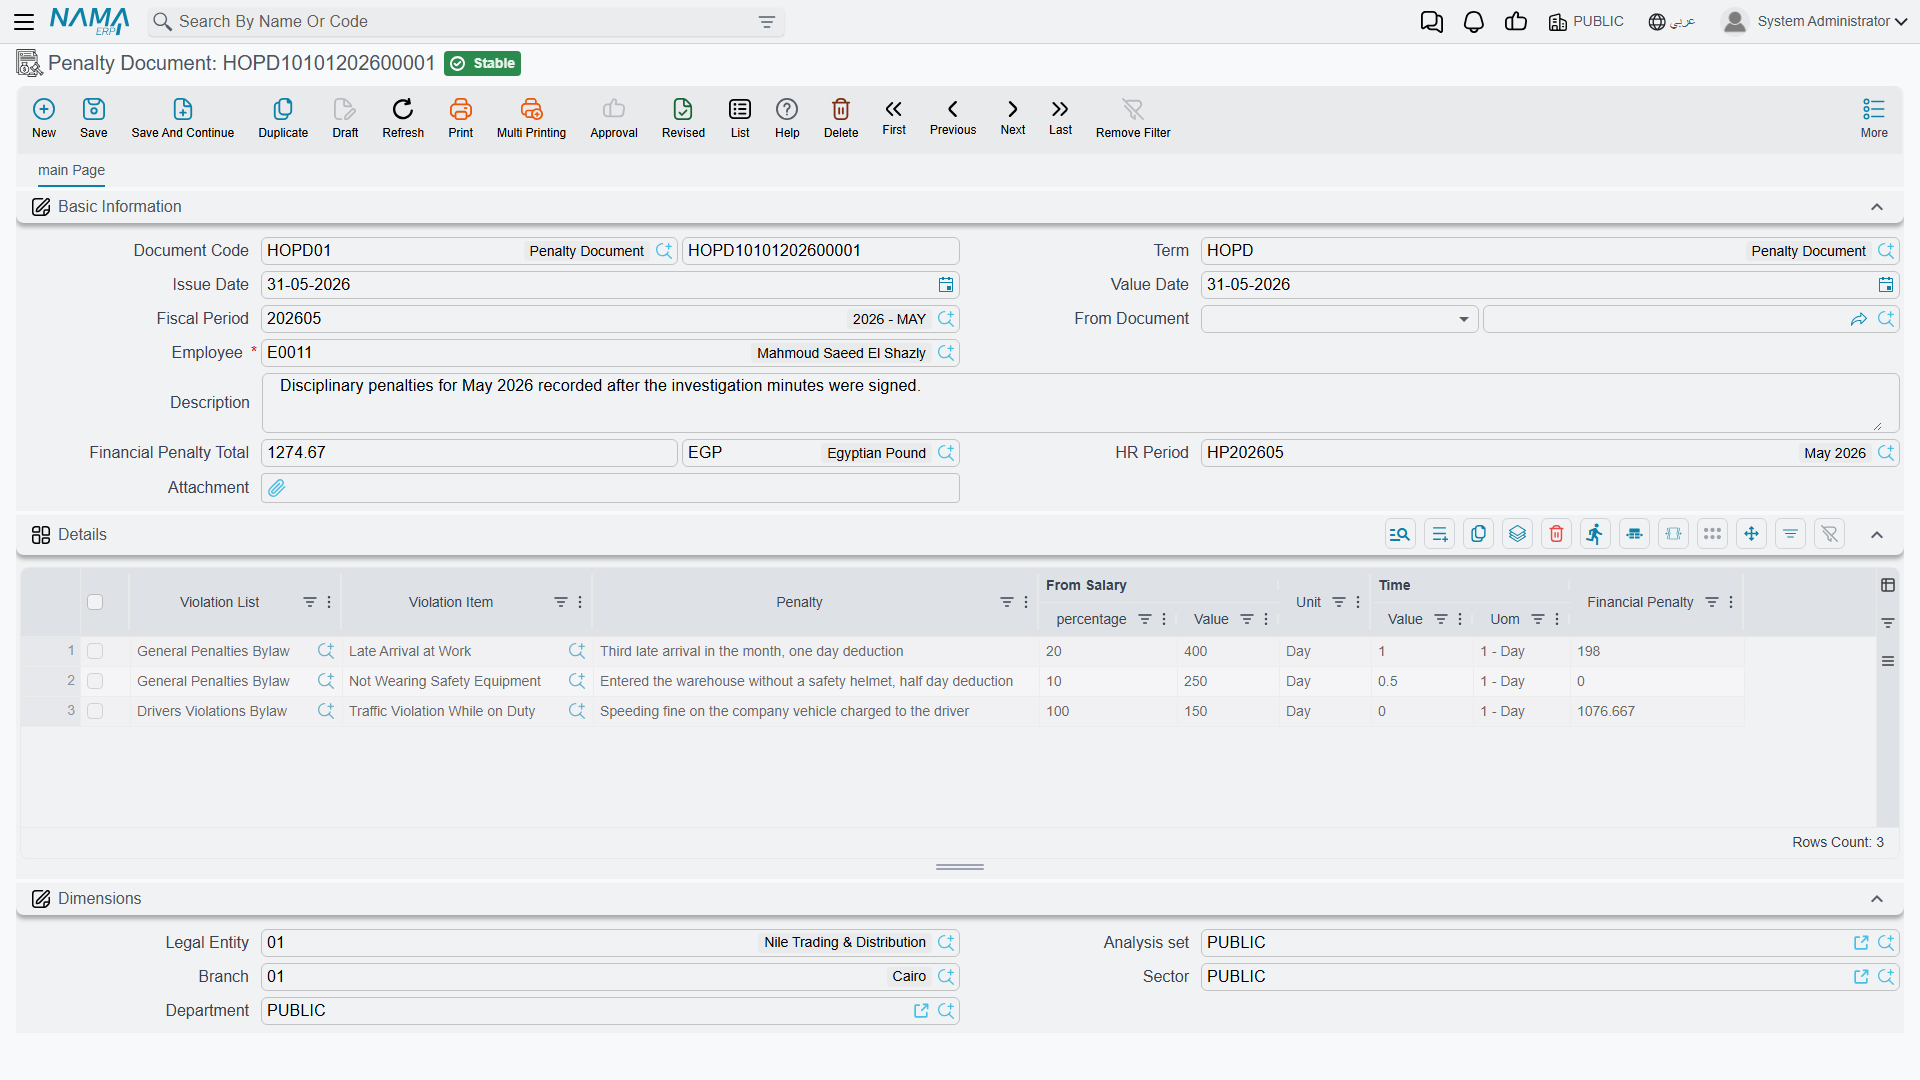The image size is (1920, 1080).
Task: Check the Late Arrival at Work row
Action: click(95, 651)
